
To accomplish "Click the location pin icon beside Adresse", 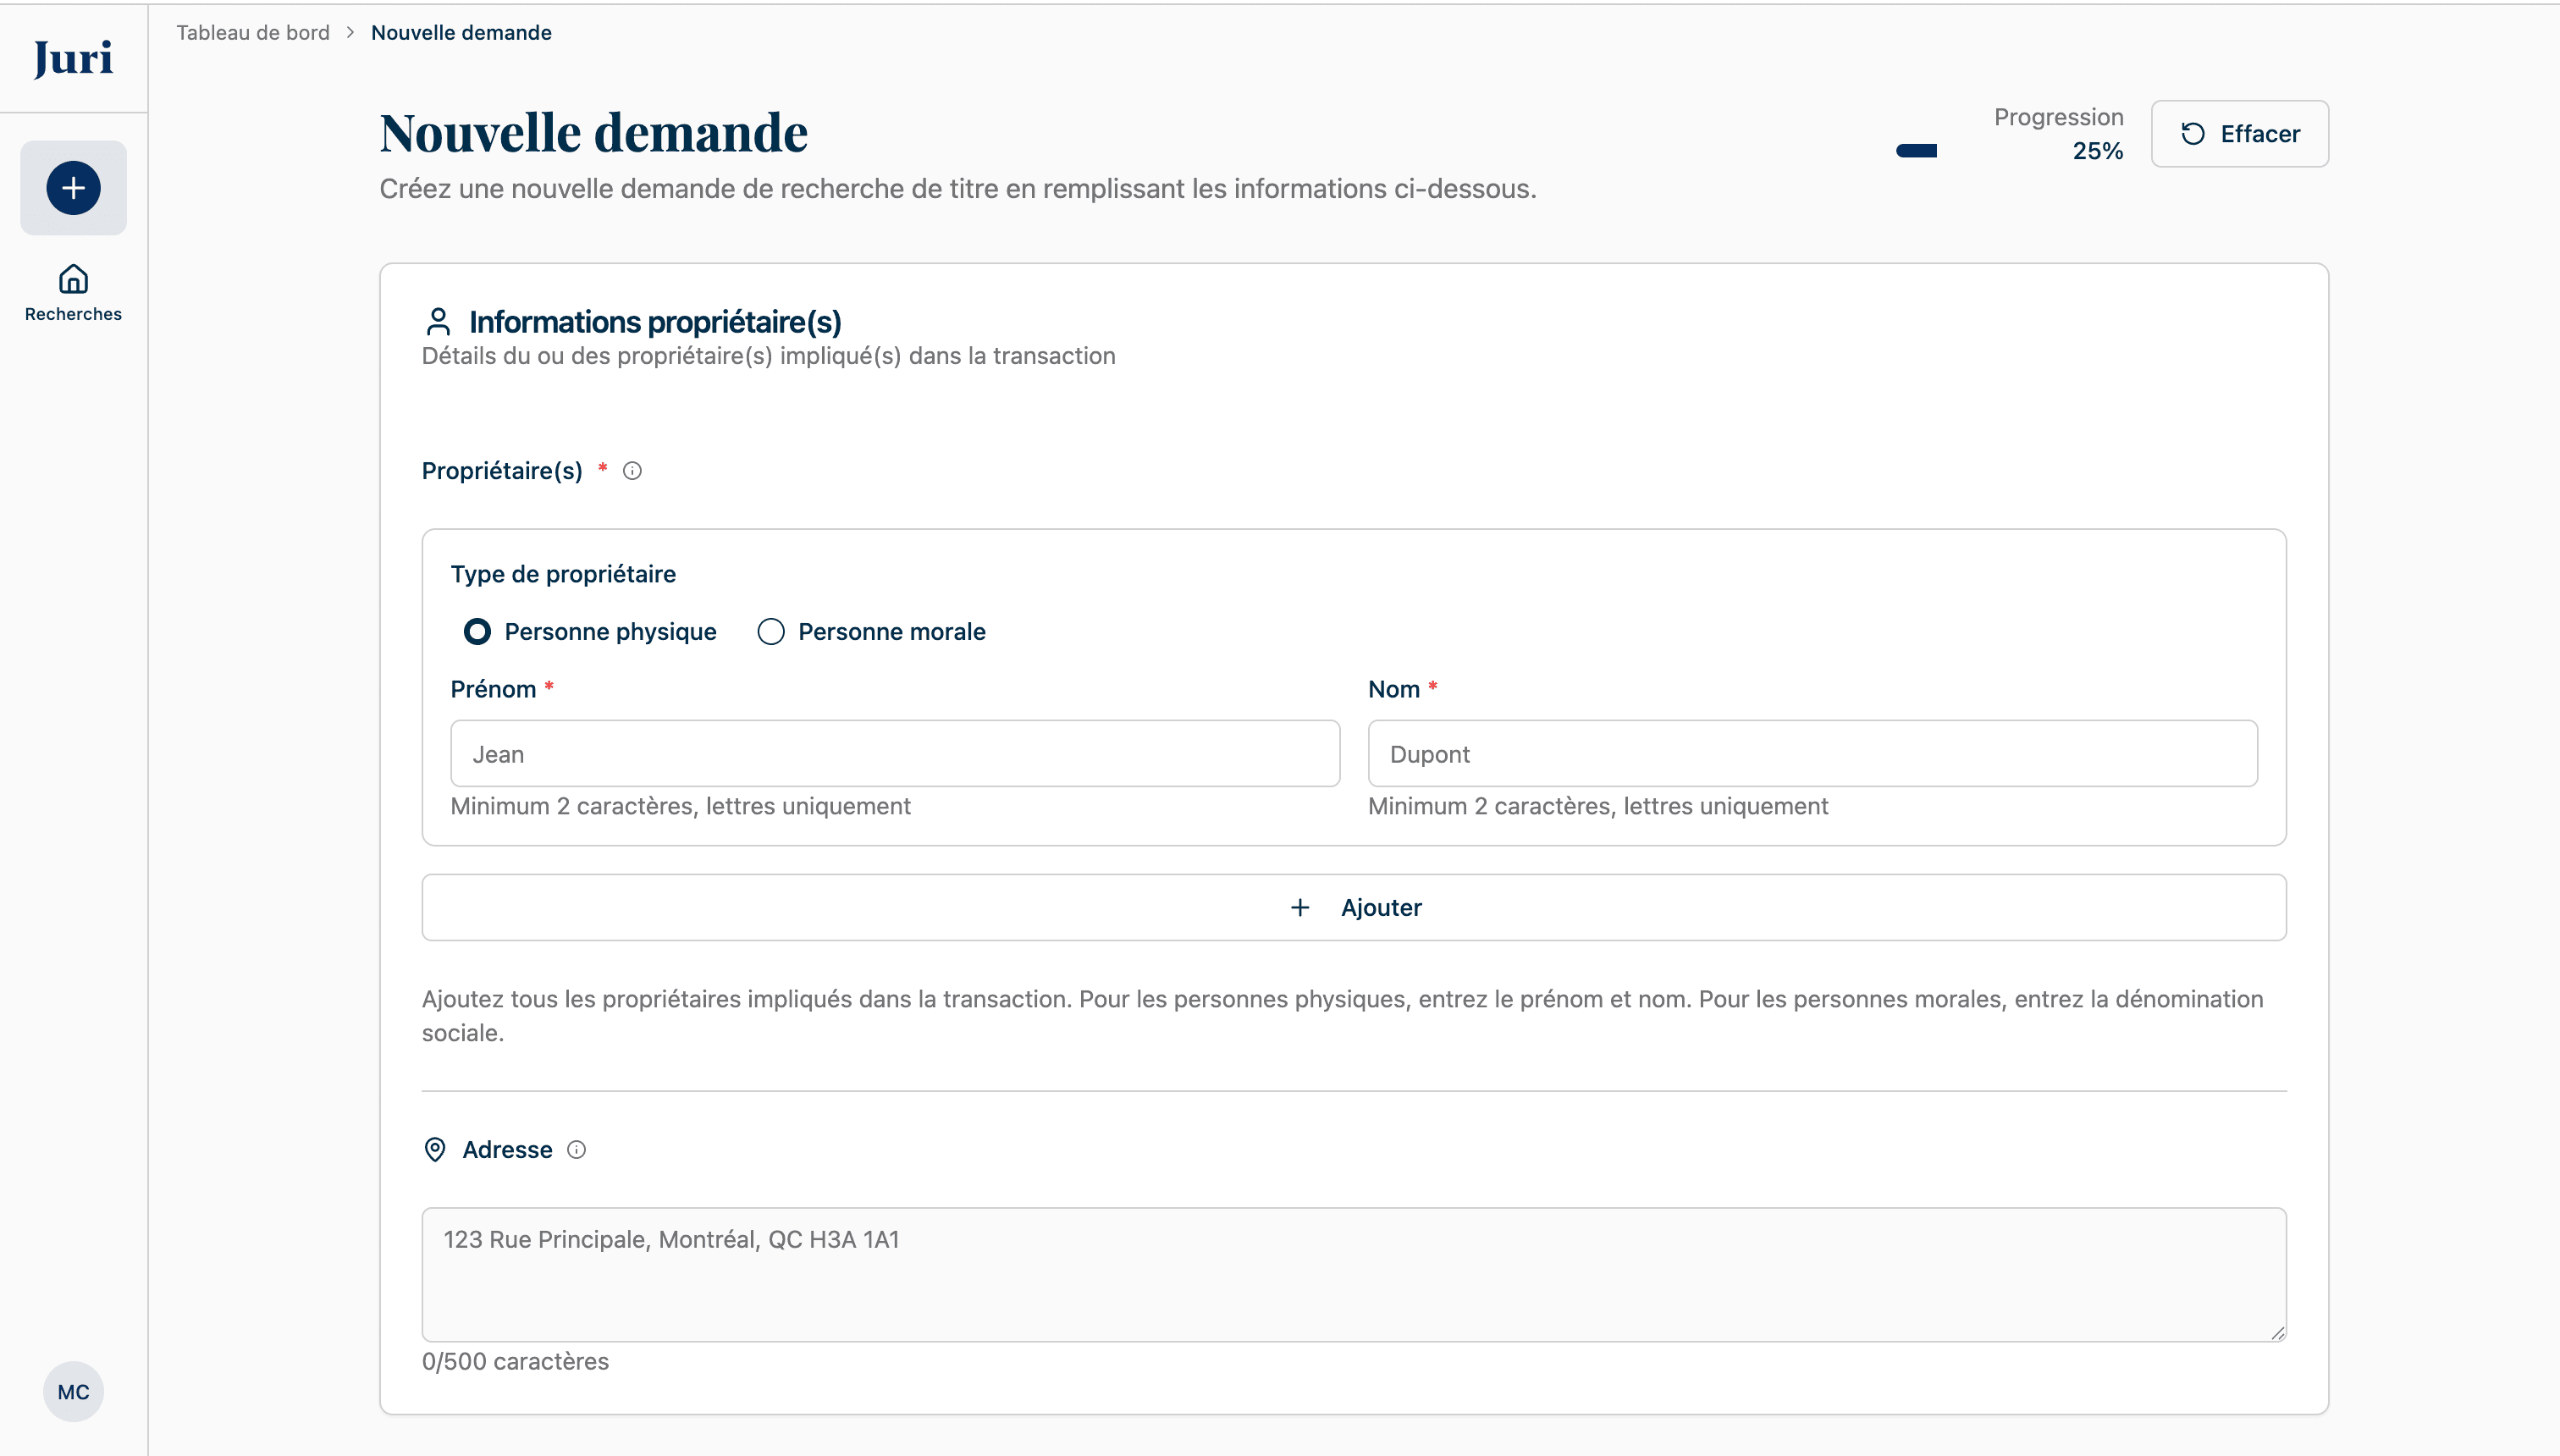I will click(435, 1149).
